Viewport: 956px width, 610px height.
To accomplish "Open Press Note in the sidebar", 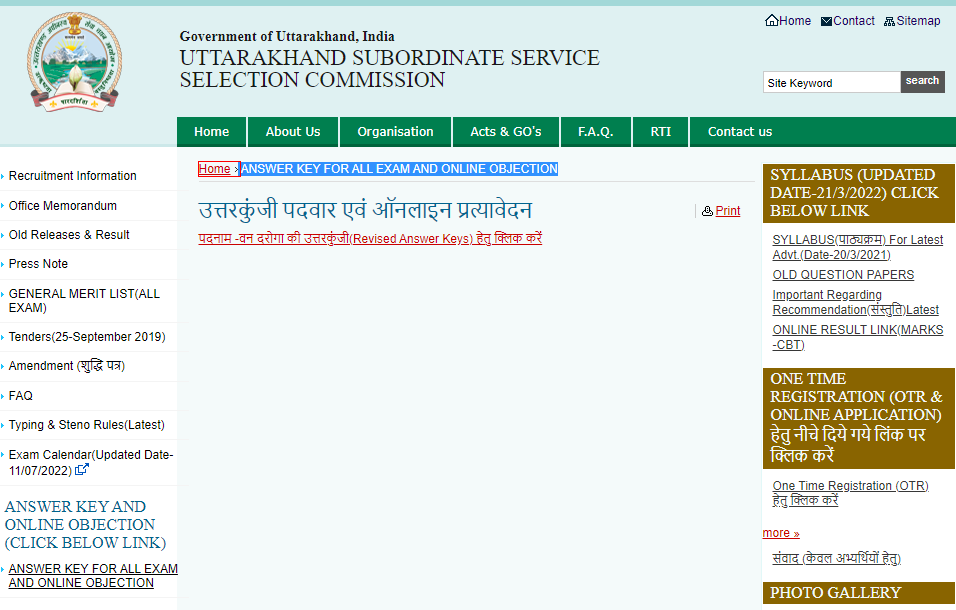I will point(38,264).
